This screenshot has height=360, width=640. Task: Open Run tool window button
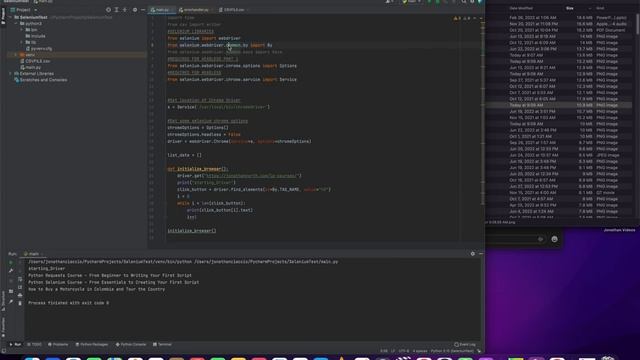pyautogui.click(x=16, y=344)
